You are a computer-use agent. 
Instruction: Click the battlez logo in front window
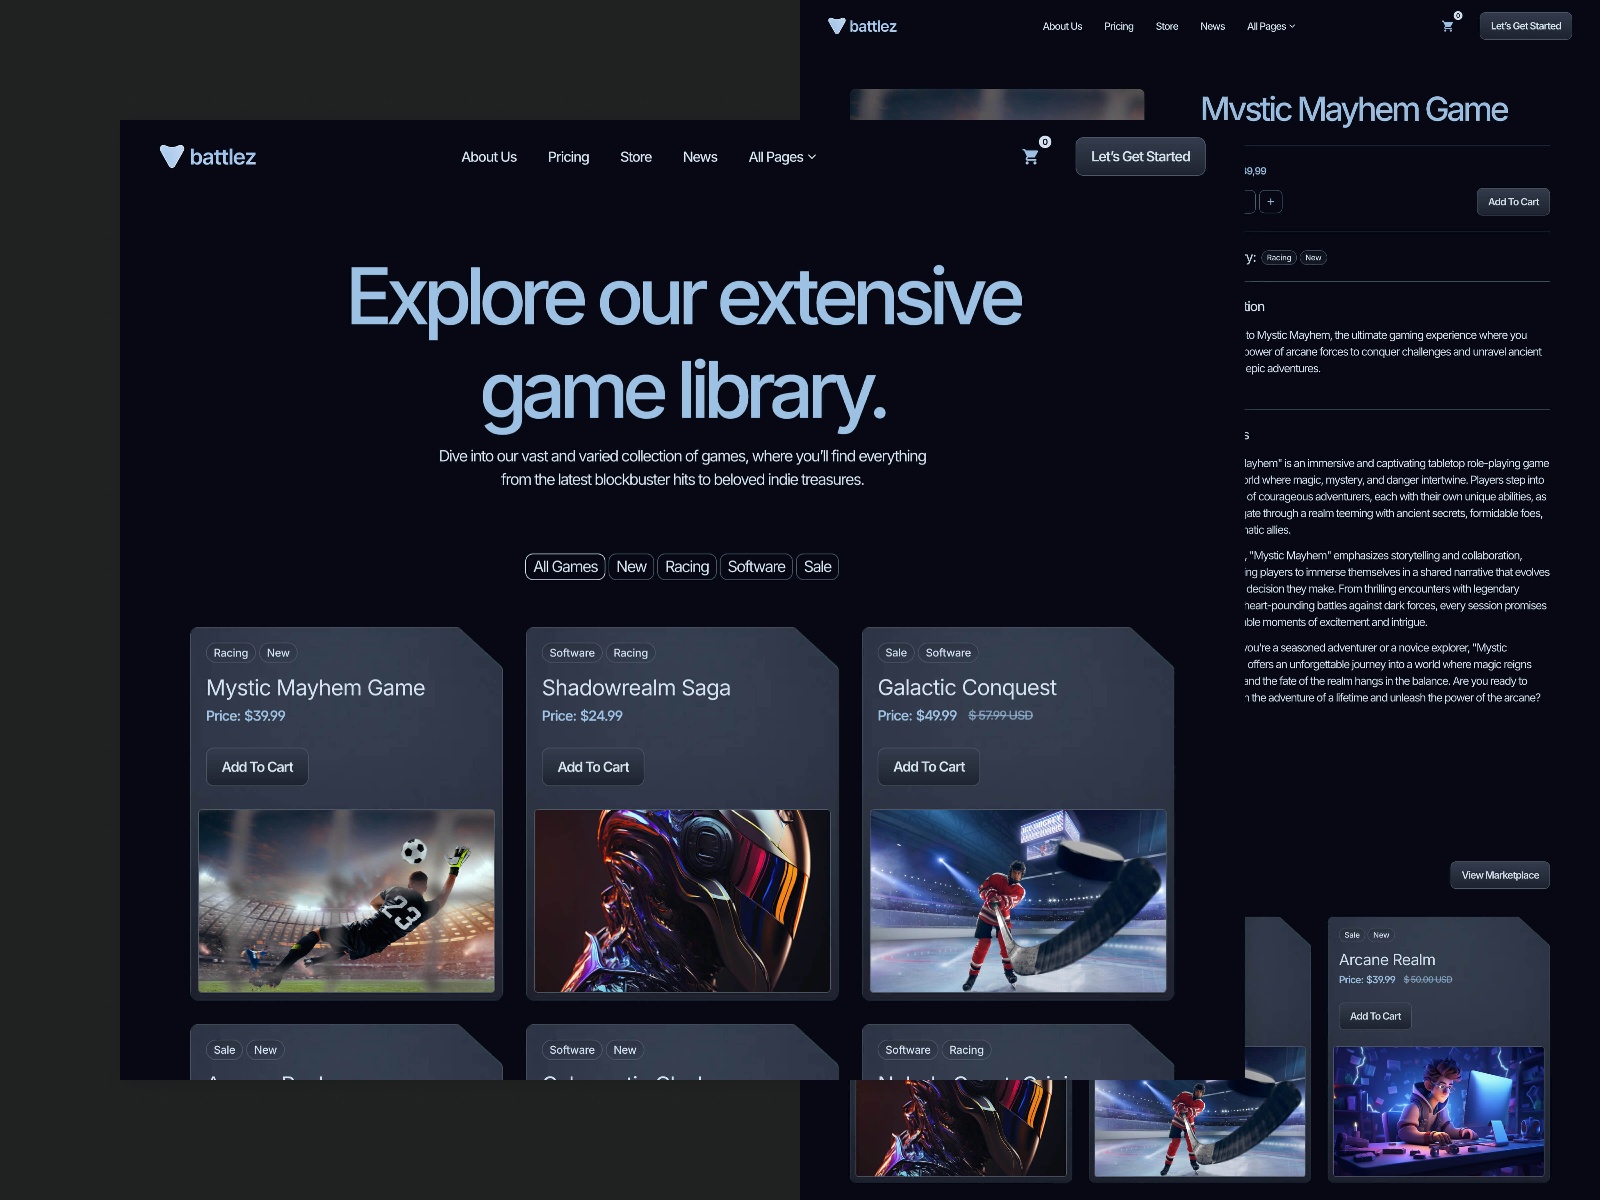click(x=208, y=157)
